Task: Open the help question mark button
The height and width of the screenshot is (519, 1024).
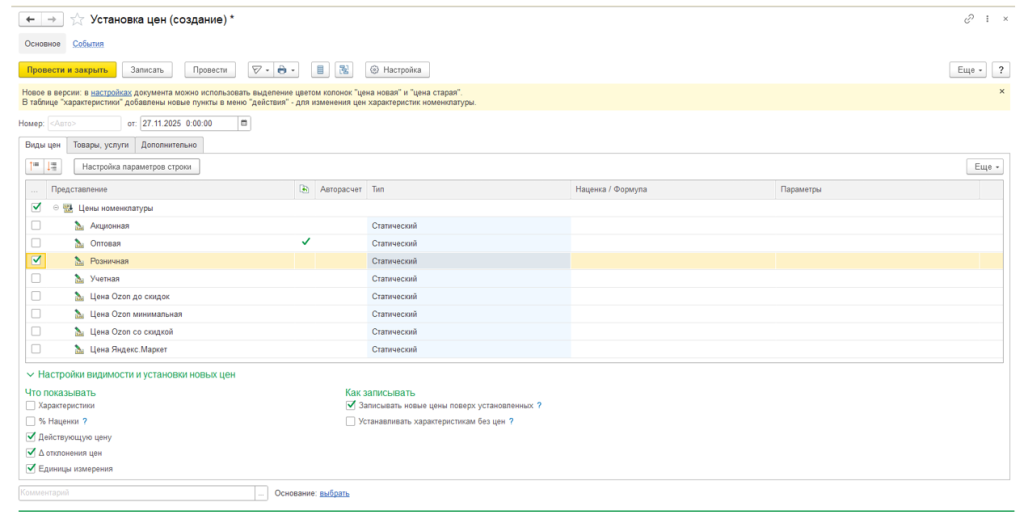Action: 1000,70
